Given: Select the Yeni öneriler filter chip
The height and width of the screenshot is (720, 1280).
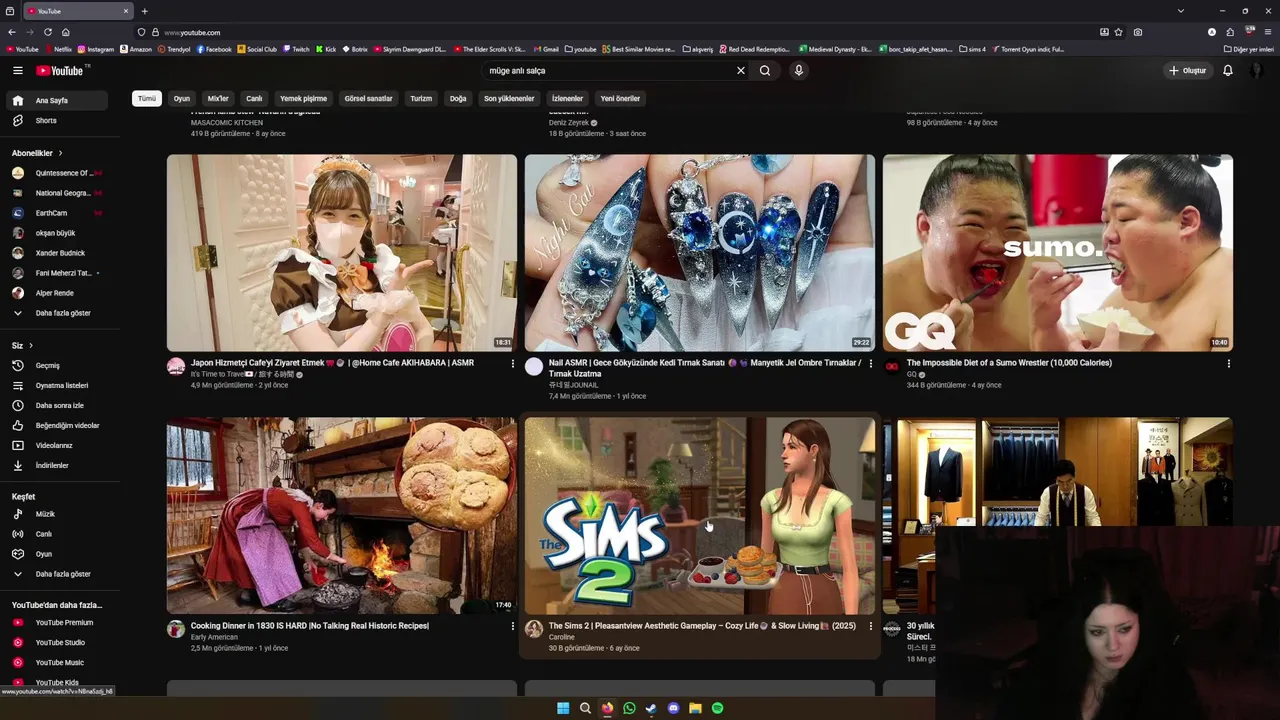Looking at the screenshot, I should (620, 98).
